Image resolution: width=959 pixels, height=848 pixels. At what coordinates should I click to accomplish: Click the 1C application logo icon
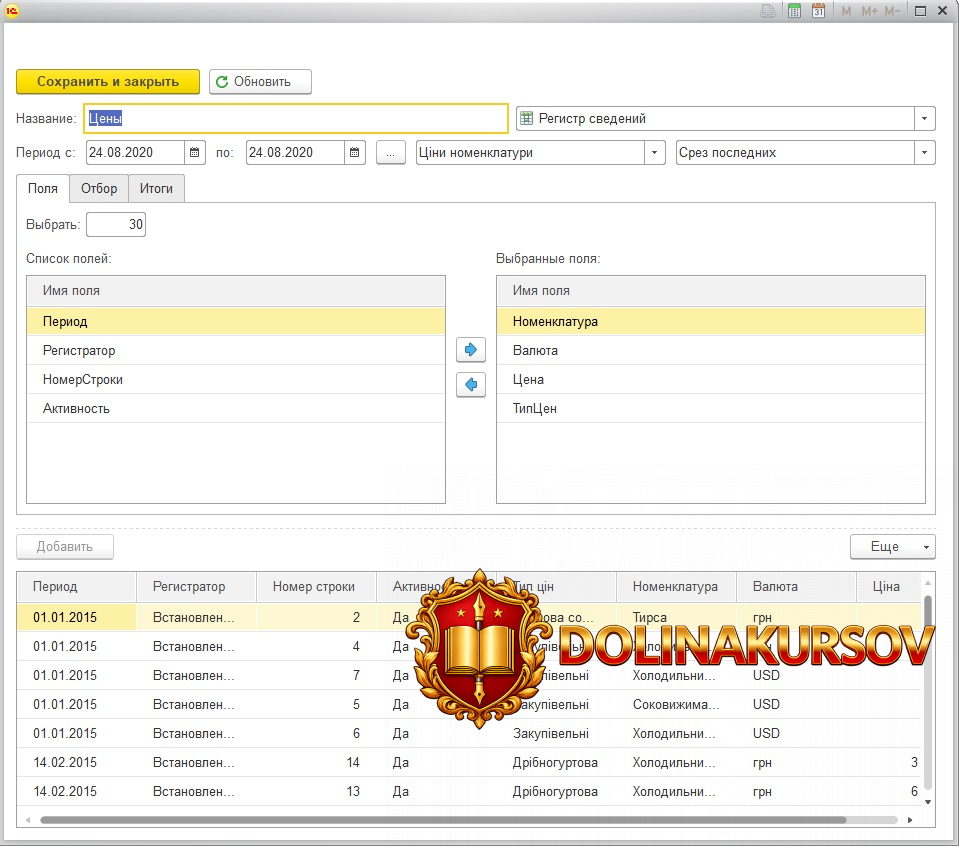tap(13, 10)
